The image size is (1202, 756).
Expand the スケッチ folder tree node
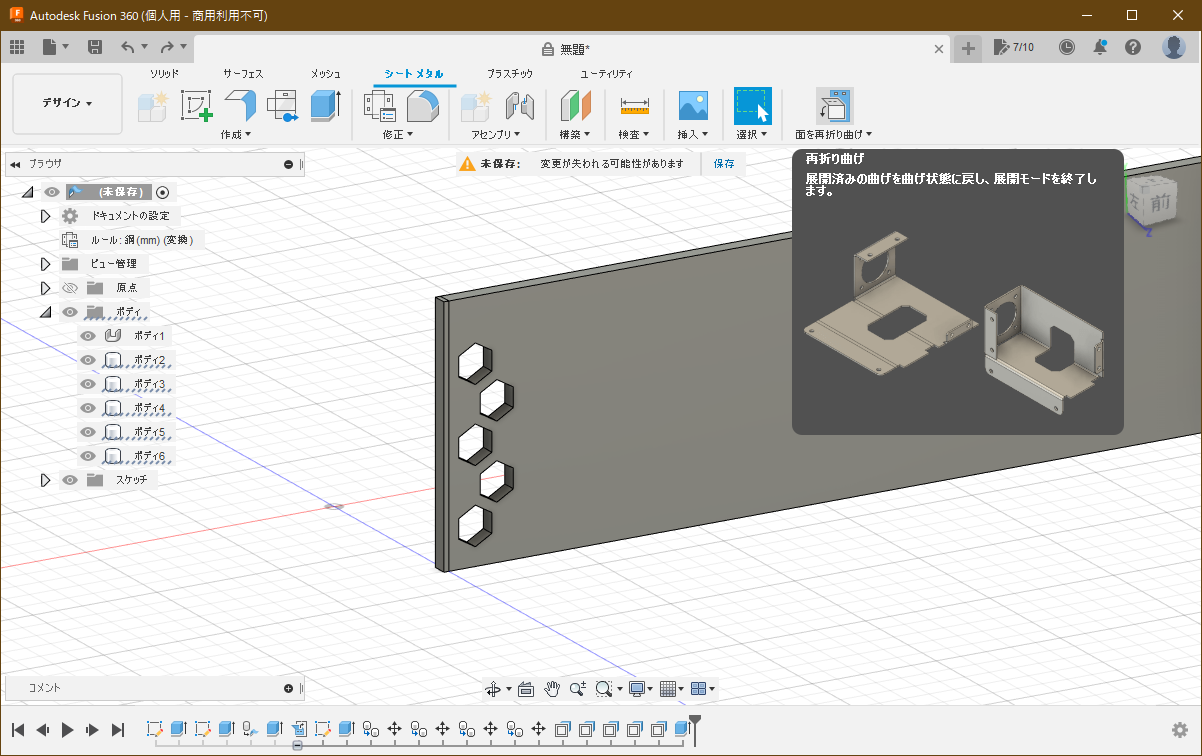45,480
